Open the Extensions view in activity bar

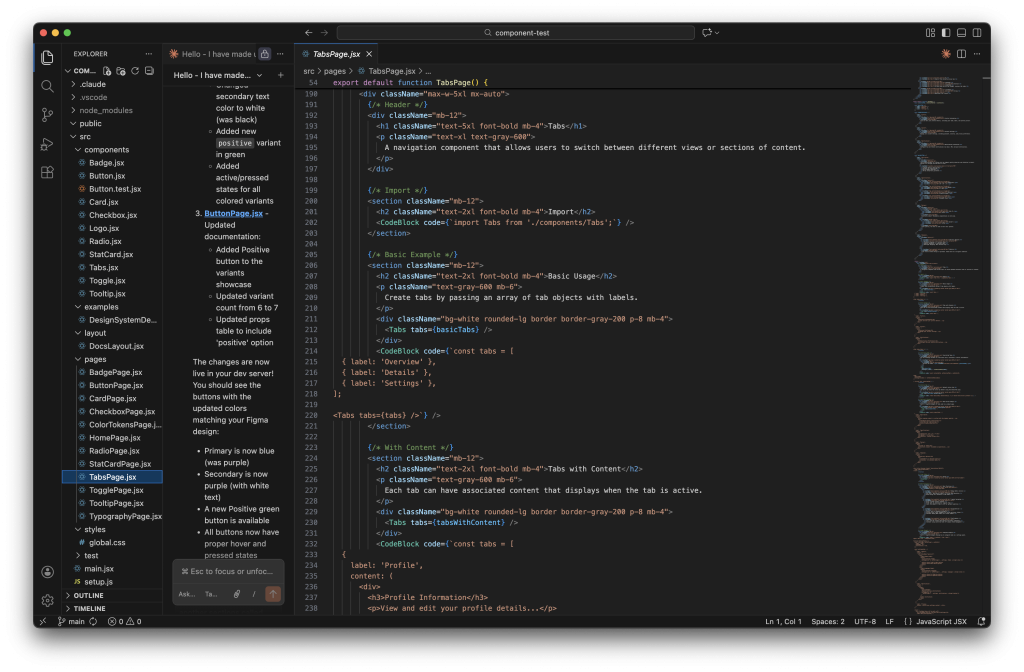[x=47, y=172]
